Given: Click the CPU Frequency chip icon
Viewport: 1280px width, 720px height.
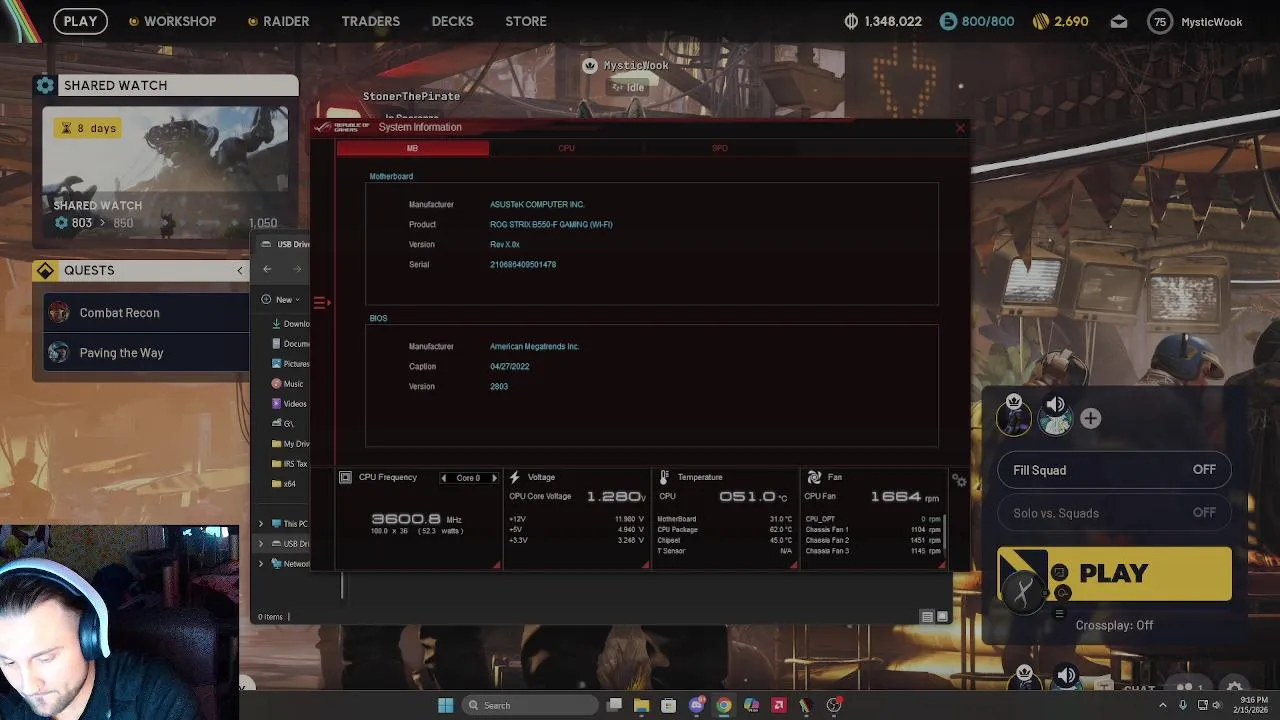Looking at the screenshot, I should pos(345,477).
